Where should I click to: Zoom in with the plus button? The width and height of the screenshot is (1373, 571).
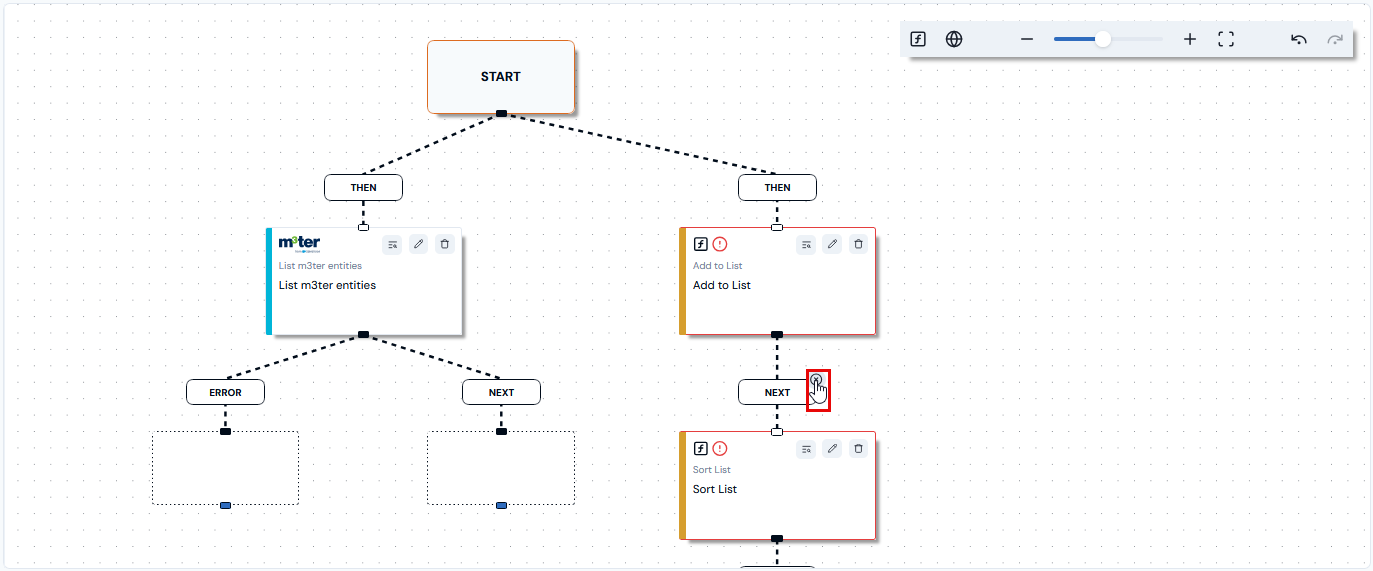click(1190, 39)
